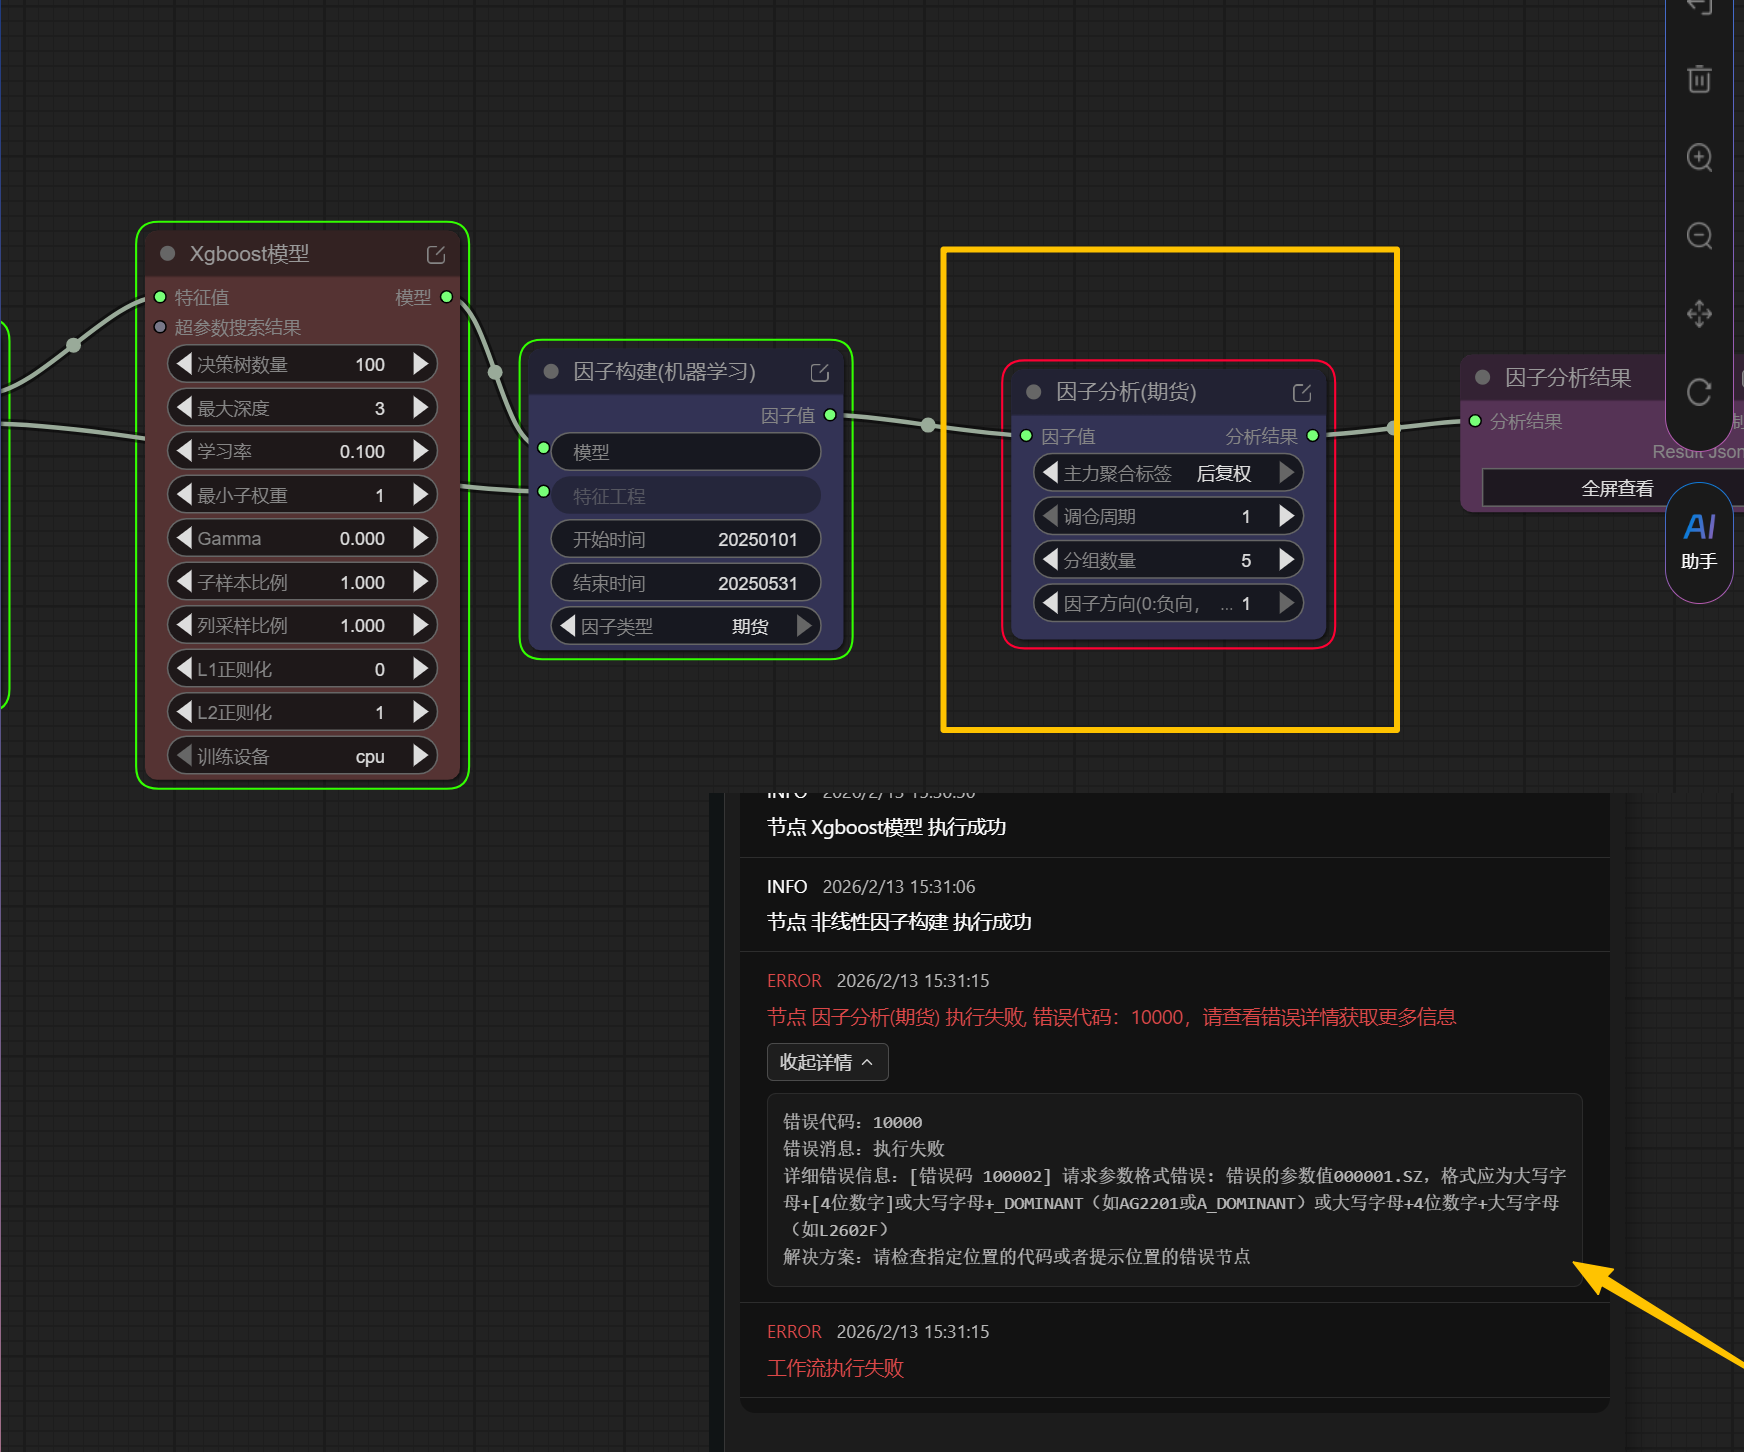Screen dimensions: 1744x1452
Task: Click 分析结果 output port on 因子分析(期货)
Action: point(1313,436)
